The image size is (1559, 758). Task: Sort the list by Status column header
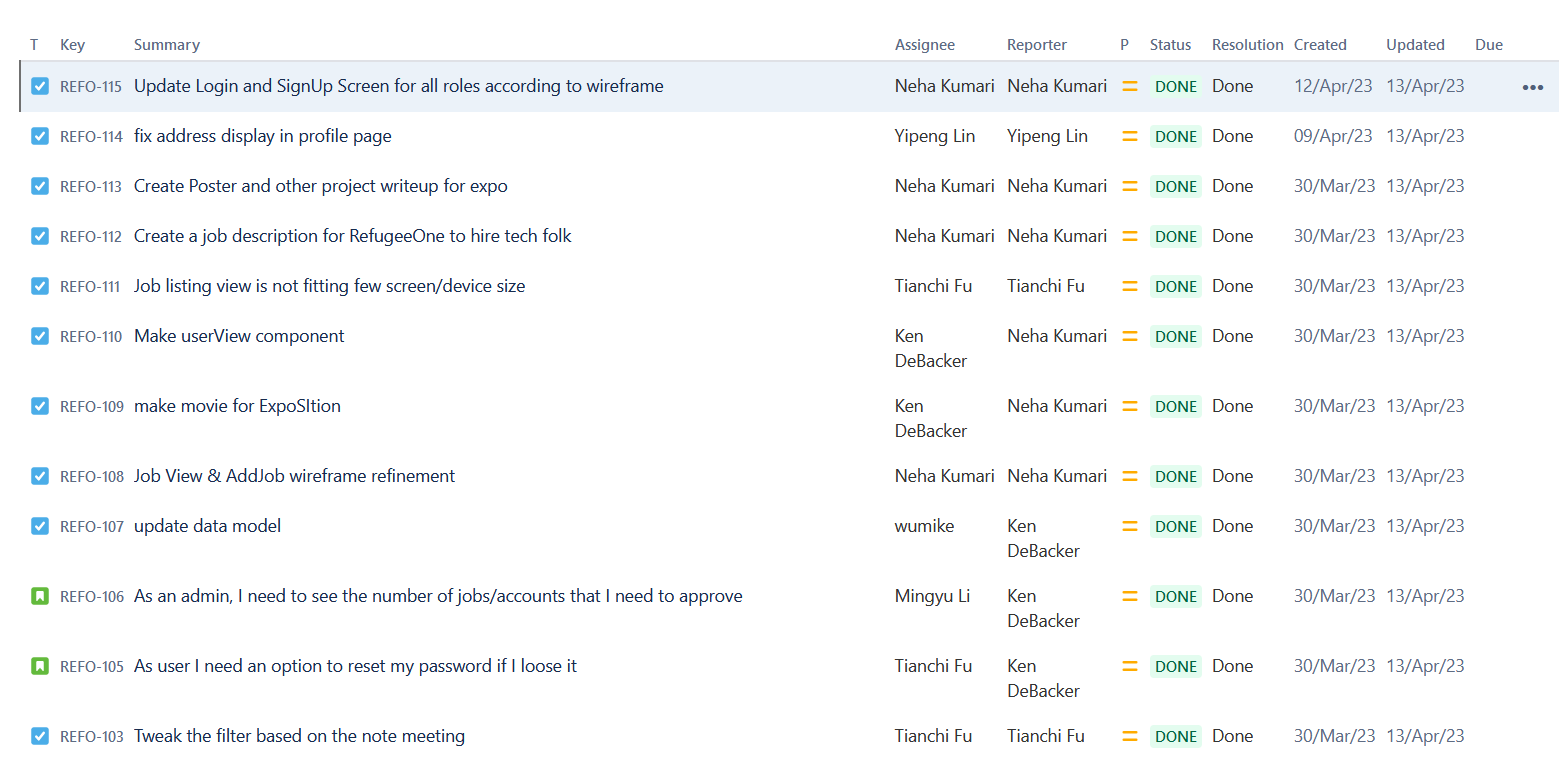click(1170, 45)
